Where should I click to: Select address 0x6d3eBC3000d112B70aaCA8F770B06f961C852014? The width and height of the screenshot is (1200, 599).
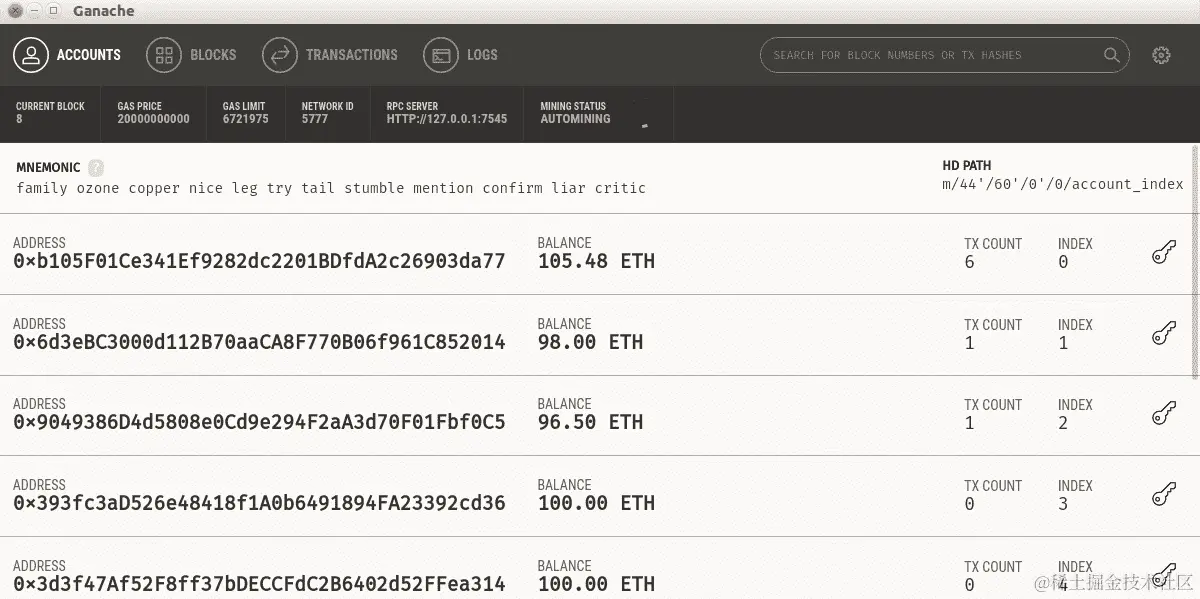coord(259,342)
